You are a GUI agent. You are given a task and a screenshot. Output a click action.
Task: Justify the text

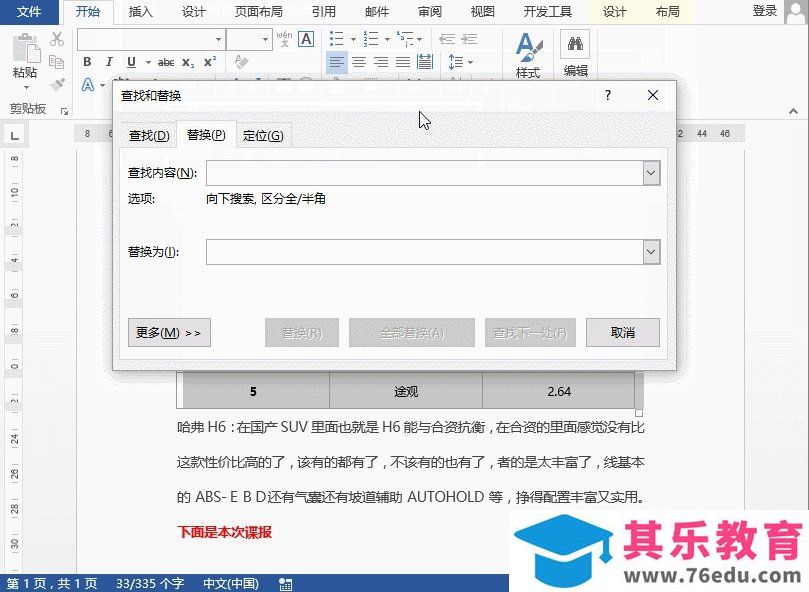click(403, 62)
